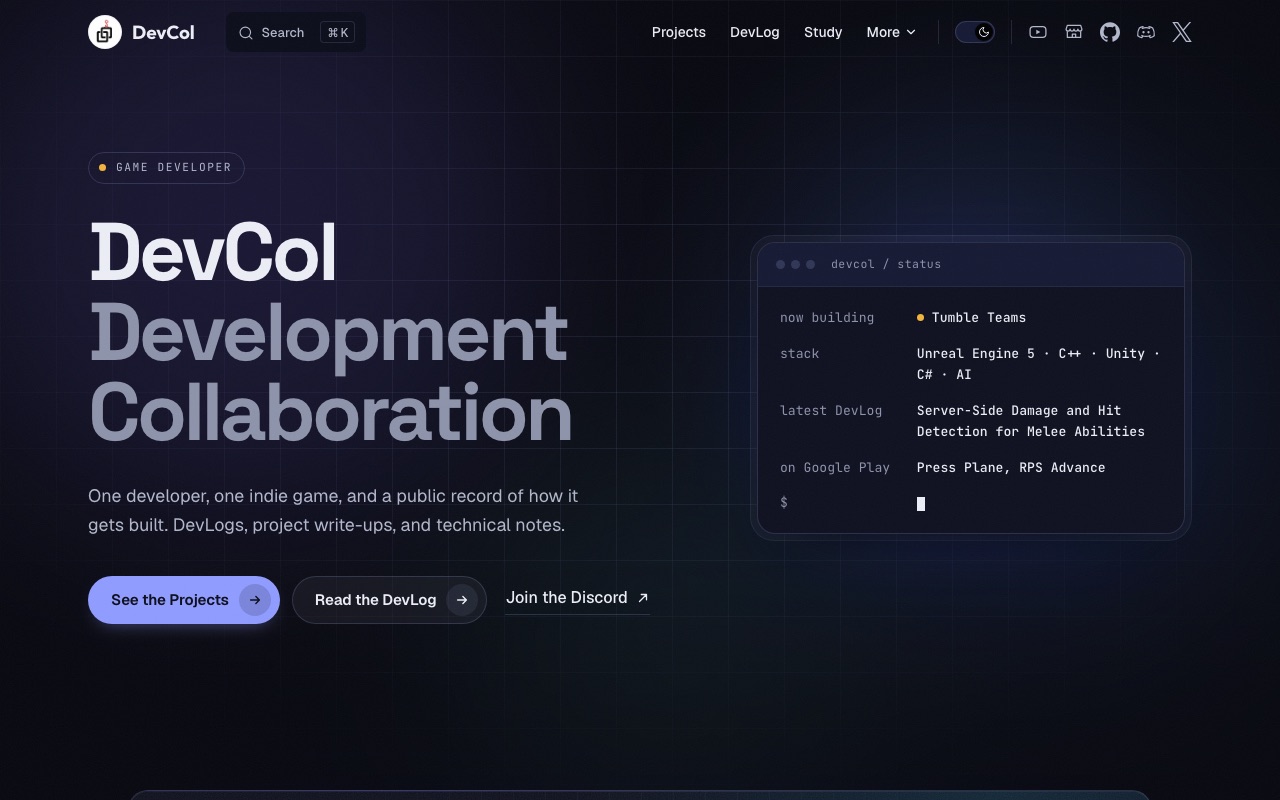Image resolution: width=1280 pixels, height=800 pixels.
Task: Click the "Collaboration" heading line
Action: point(331,412)
